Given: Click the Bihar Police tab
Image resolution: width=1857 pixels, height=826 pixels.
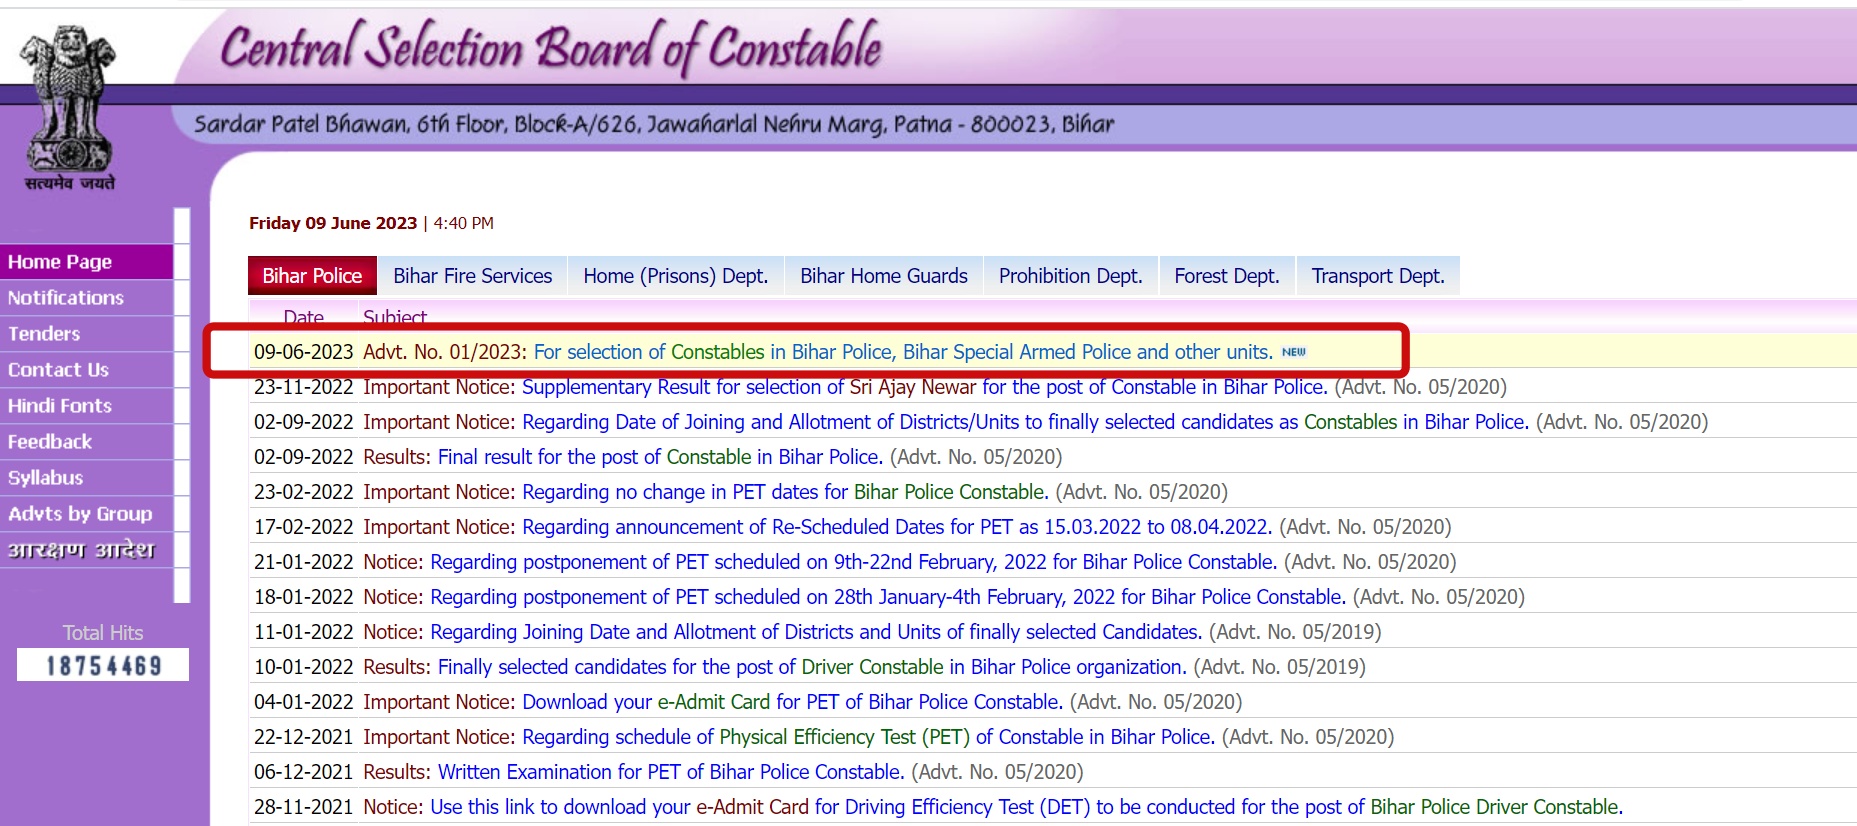Looking at the screenshot, I should (312, 276).
